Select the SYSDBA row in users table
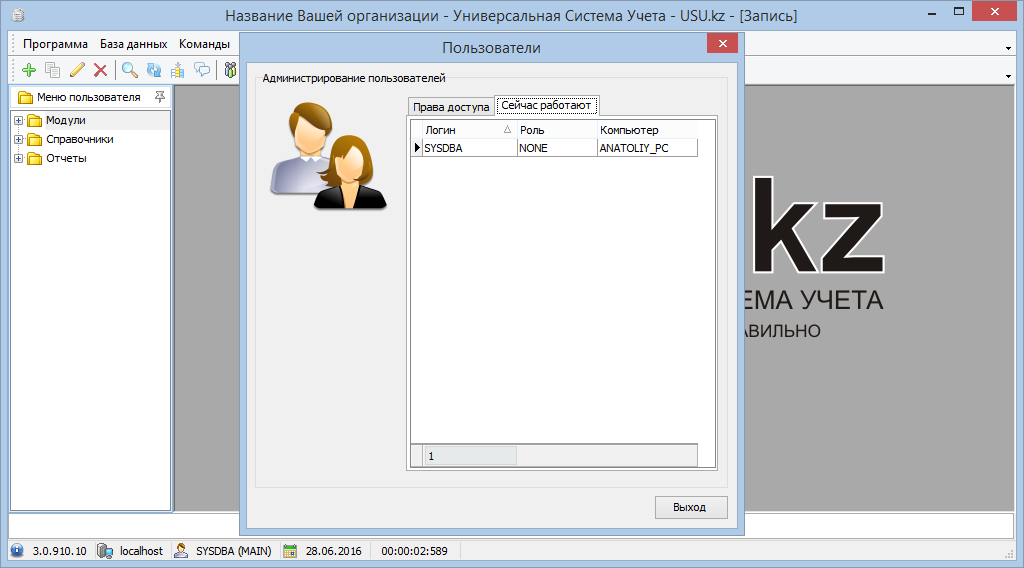Image resolution: width=1024 pixels, height=568 pixels. coord(468,148)
